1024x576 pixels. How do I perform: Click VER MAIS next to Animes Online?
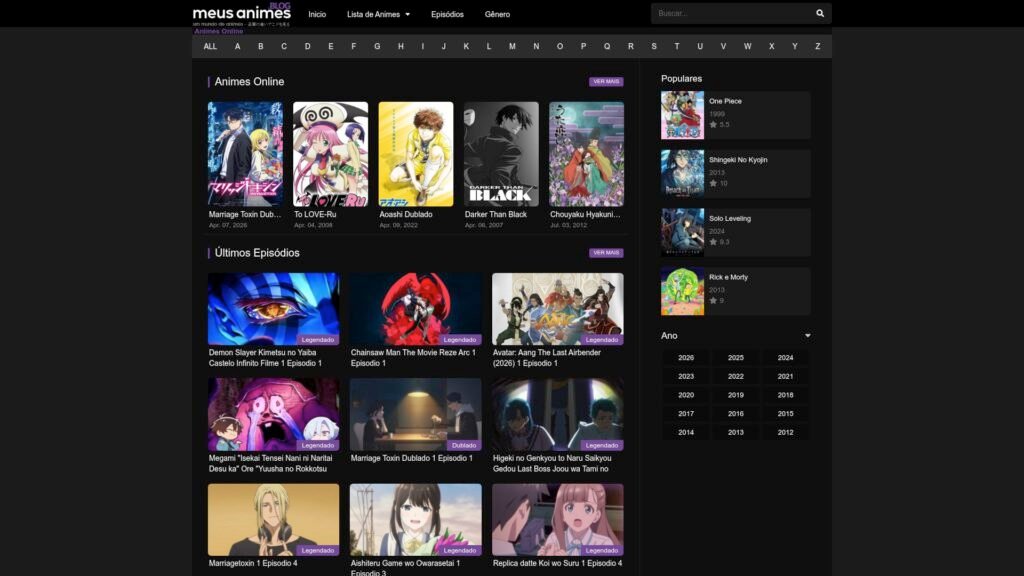point(606,82)
